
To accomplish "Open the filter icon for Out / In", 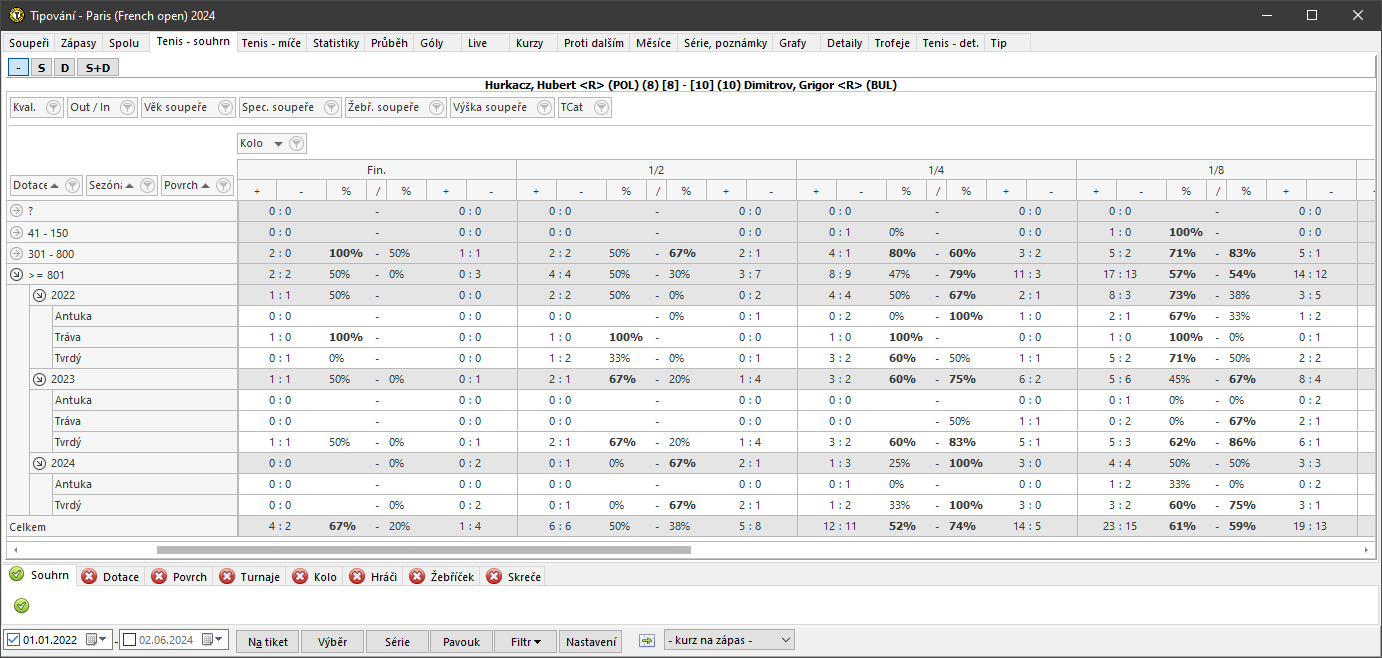I will point(127,108).
